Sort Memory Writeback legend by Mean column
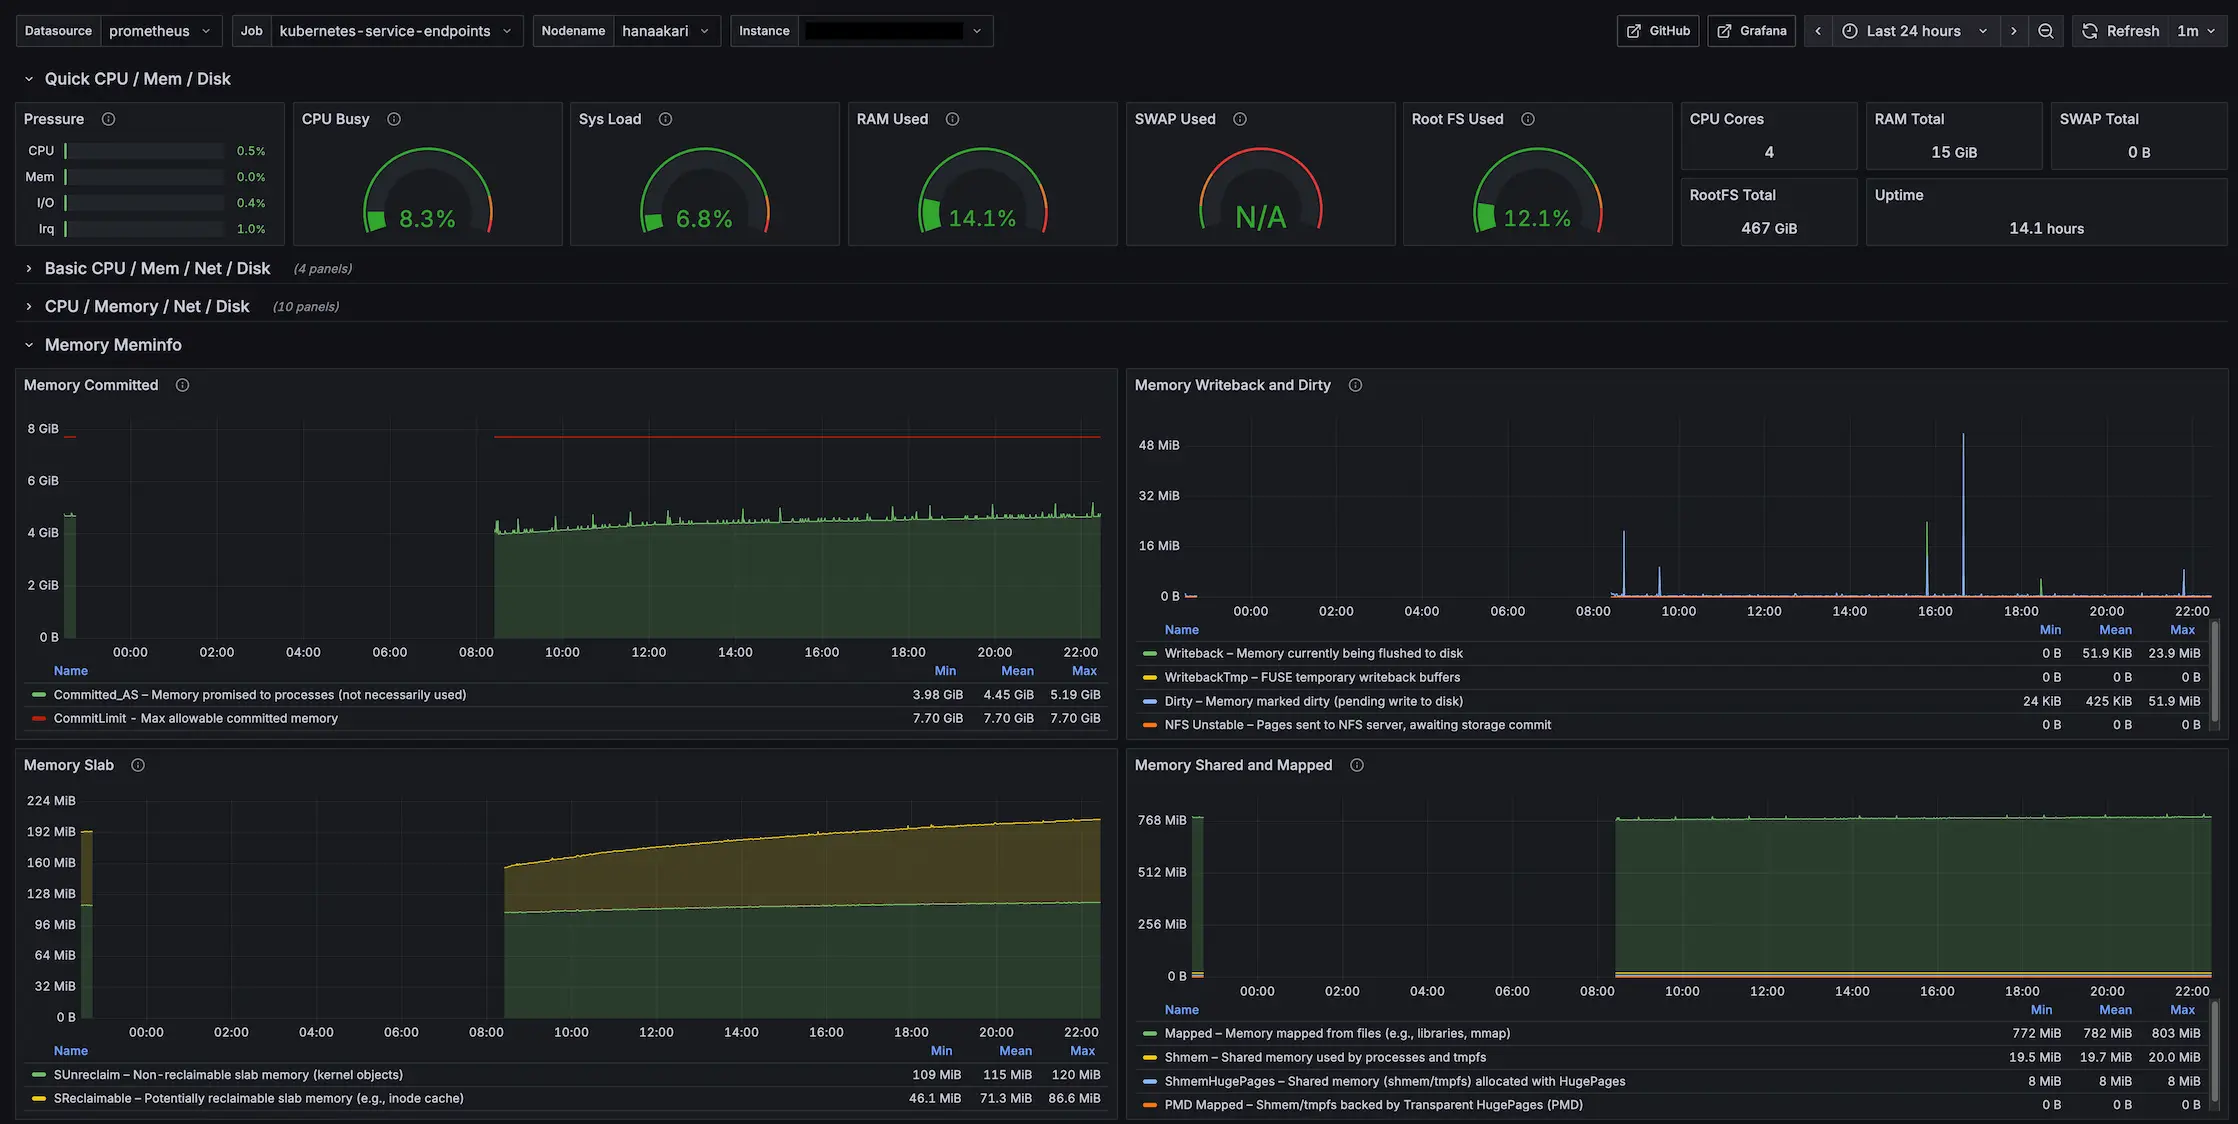 click(2115, 630)
